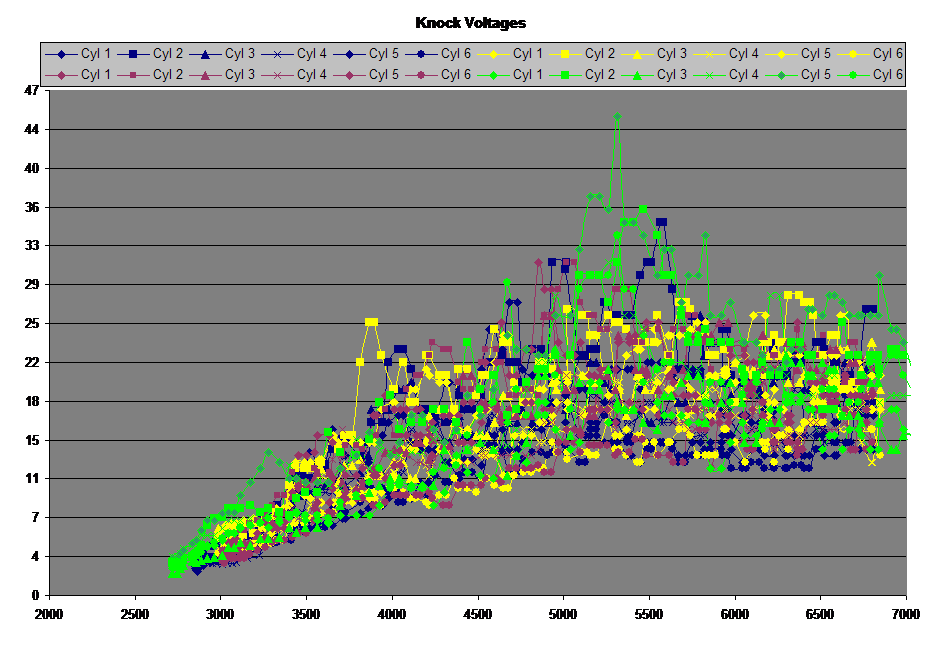Select the maroon Cyl 3 triangle legend marker

tap(206, 75)
